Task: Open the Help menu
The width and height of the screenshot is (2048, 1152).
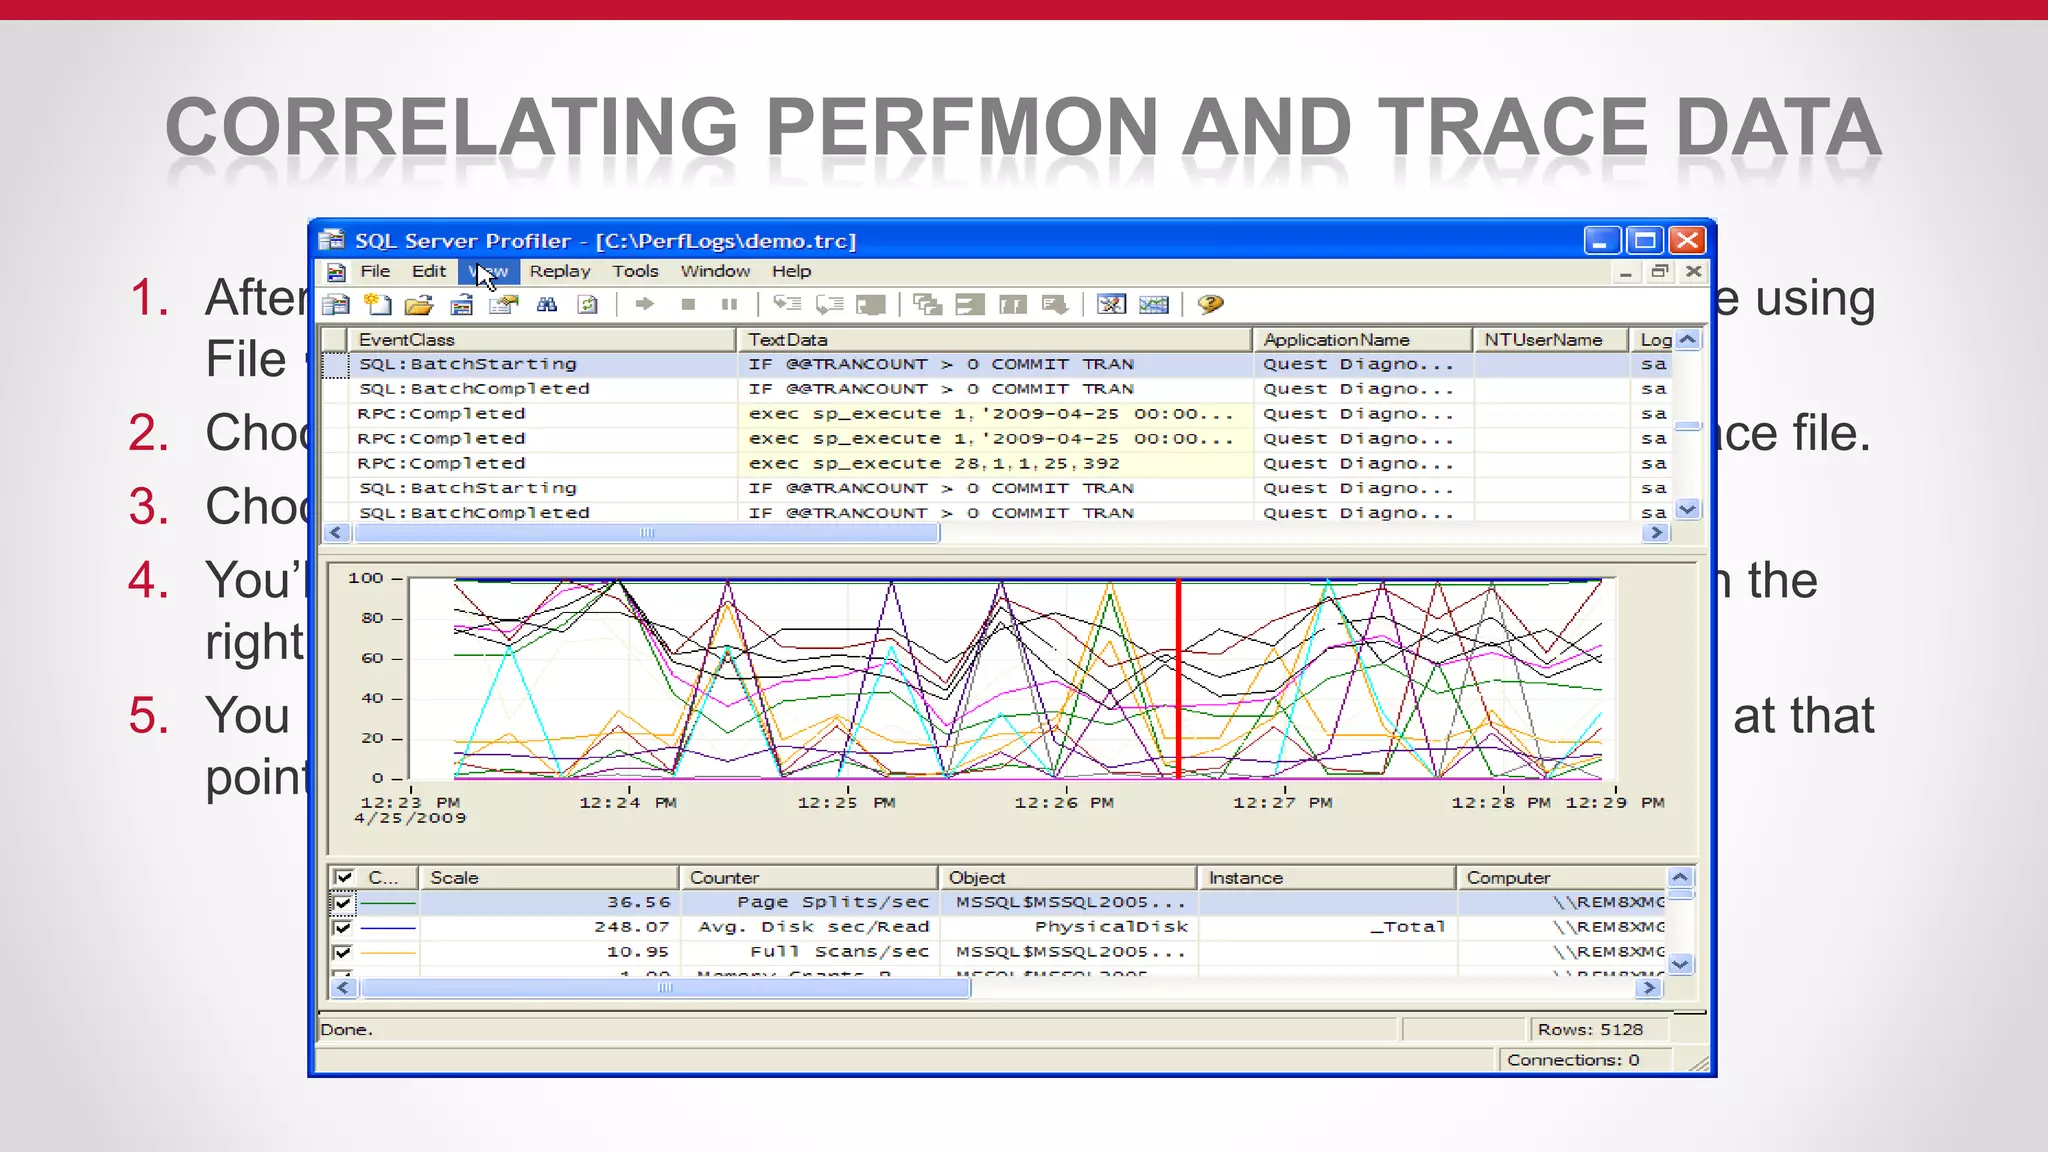Action: (x=792, y=272)
